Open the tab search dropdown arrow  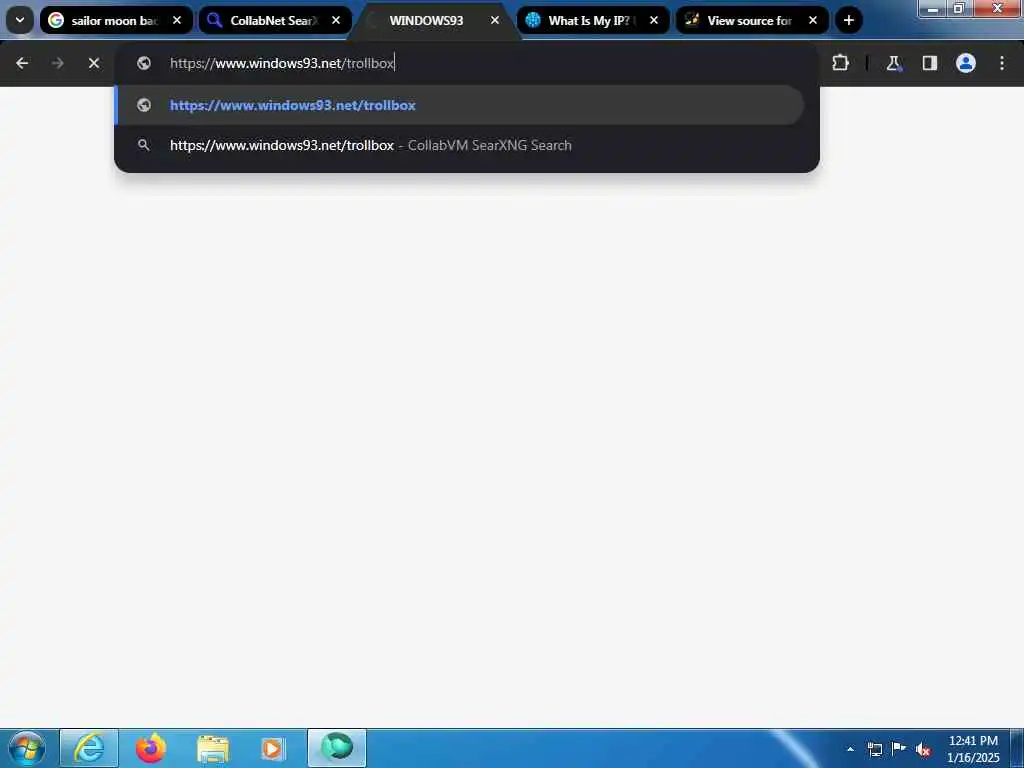click(20, 20)
